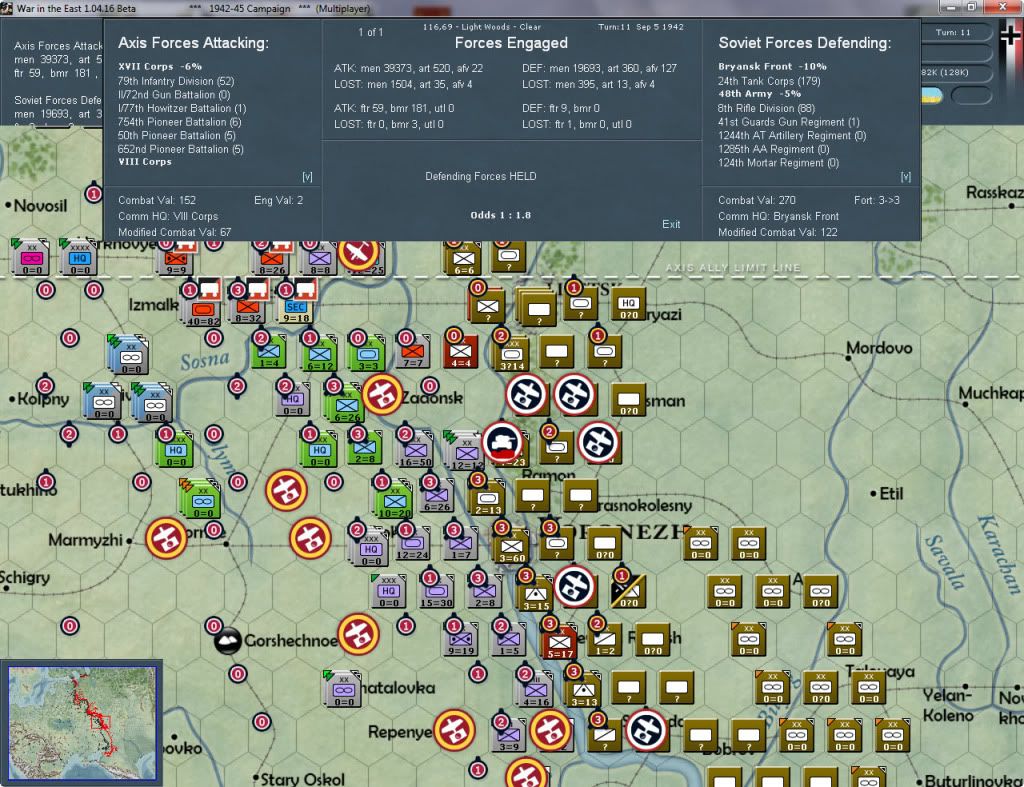Screen dimensions: 1024x787
Task: Select the 16=50 infantry counter
Action: (x=415, y=451)
